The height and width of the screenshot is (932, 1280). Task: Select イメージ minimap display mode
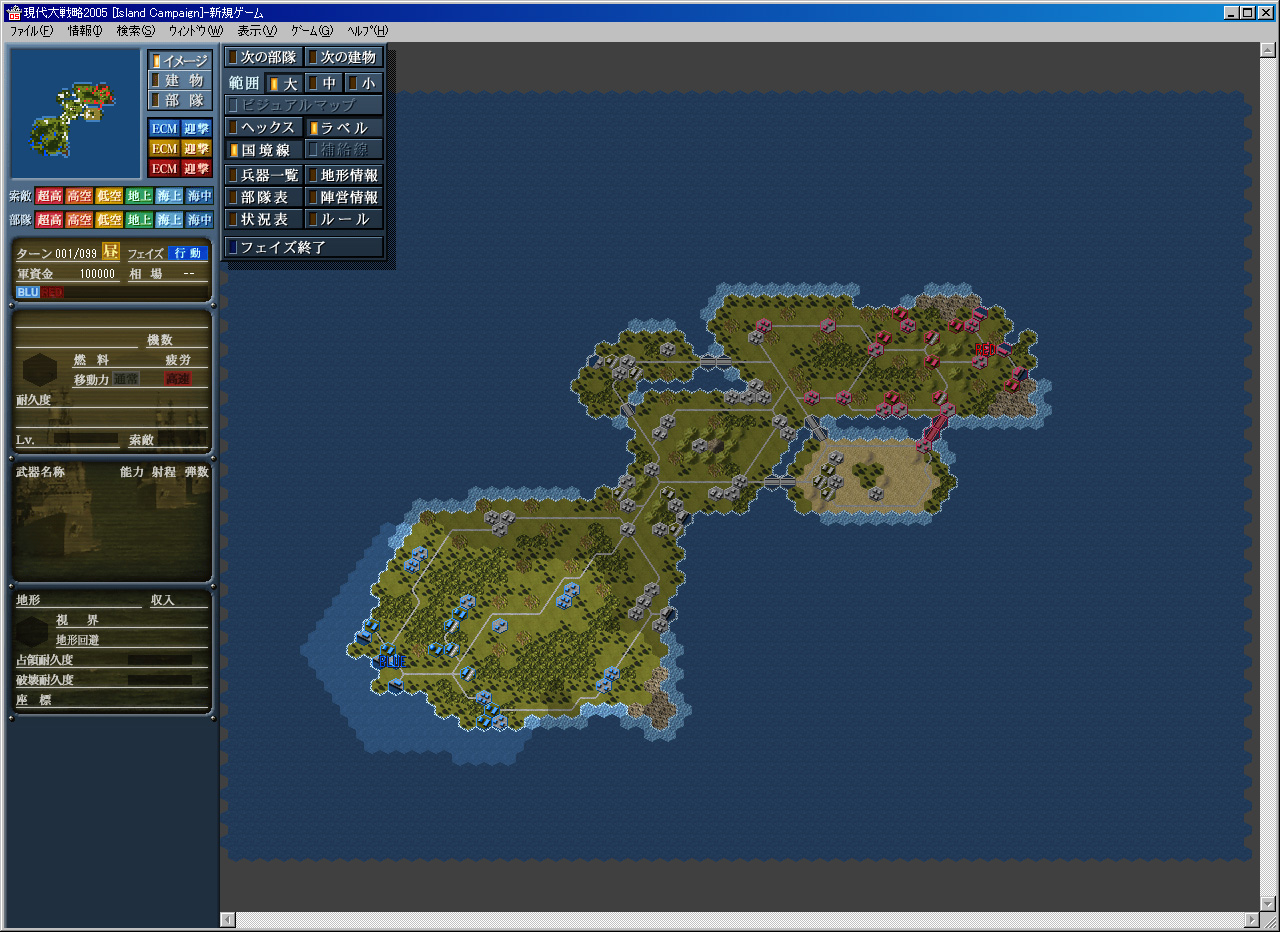pos(180,61)
